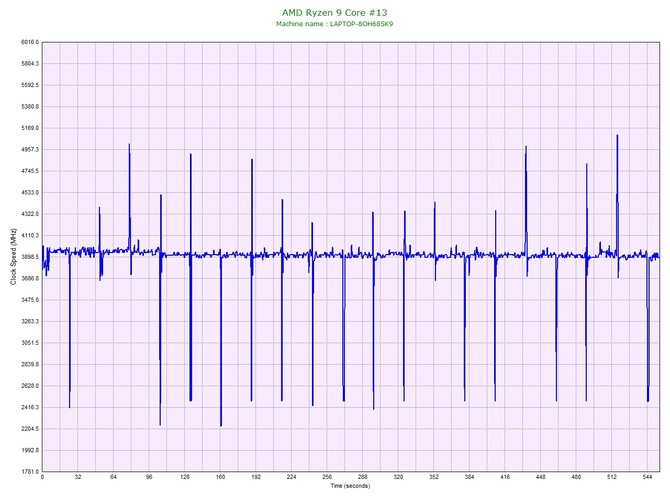This screenshot has height=503, width=670.
Task: Click the 416 seconds x-axis tick label
Action: [505, 478]
